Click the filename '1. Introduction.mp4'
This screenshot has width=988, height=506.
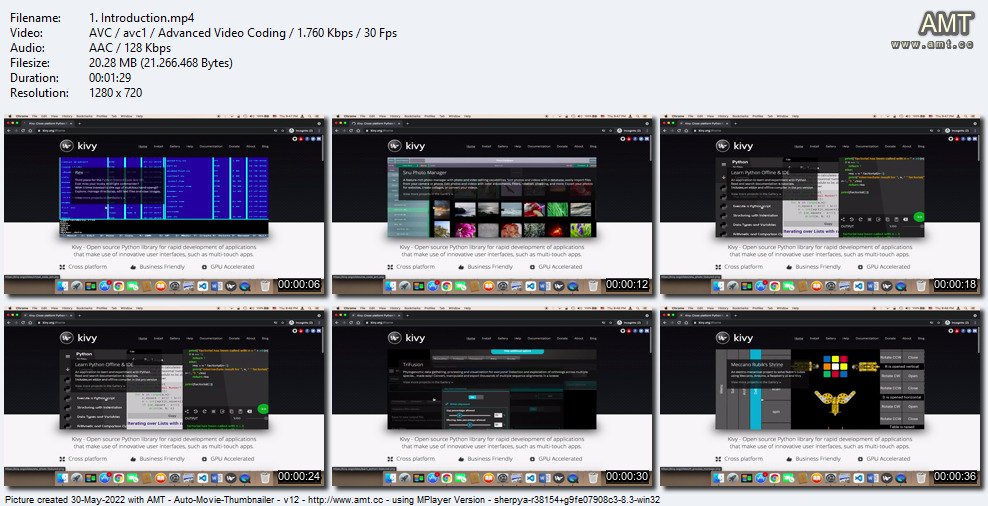(142, 18)
